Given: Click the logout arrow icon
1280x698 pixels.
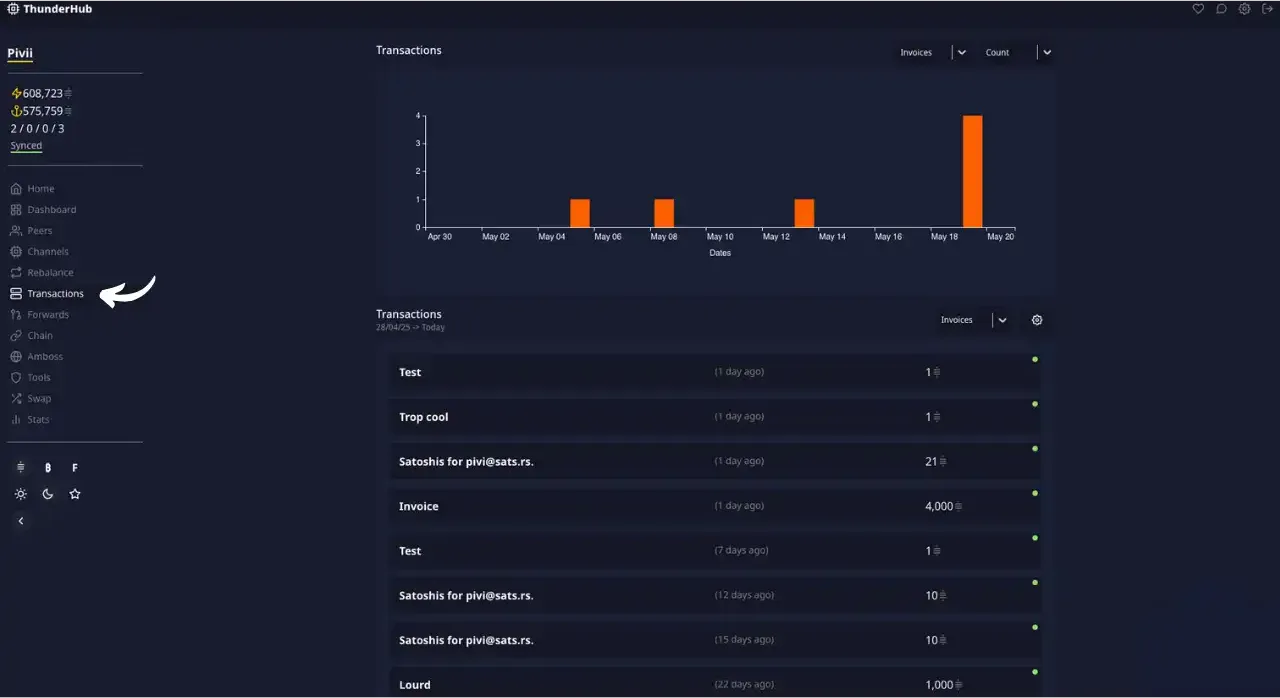Looking at the screenshot, I should [x=1267, y=8].
